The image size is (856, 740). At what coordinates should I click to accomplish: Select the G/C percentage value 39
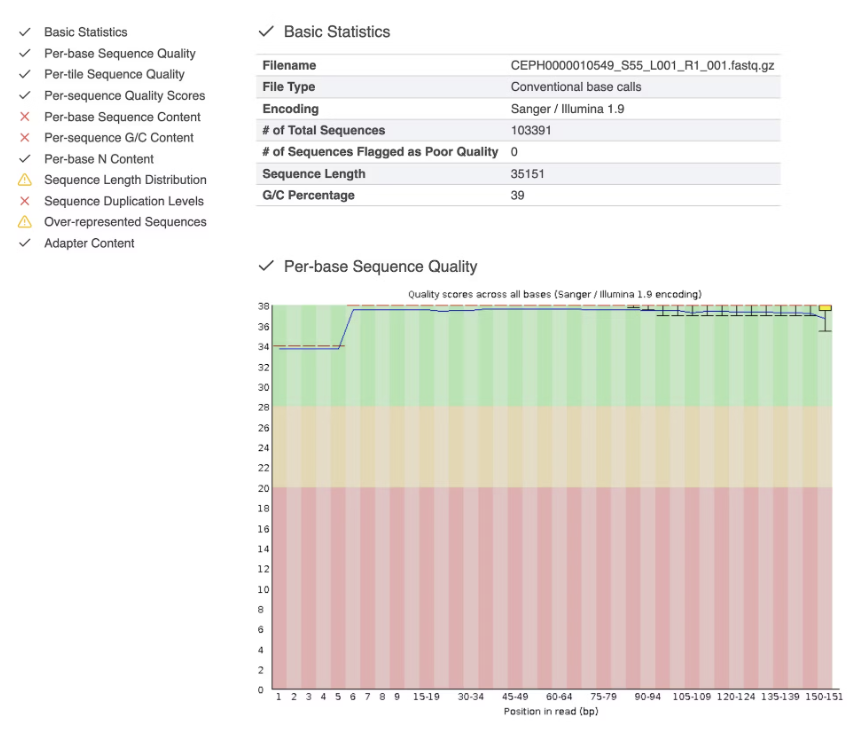pos(518,195)
